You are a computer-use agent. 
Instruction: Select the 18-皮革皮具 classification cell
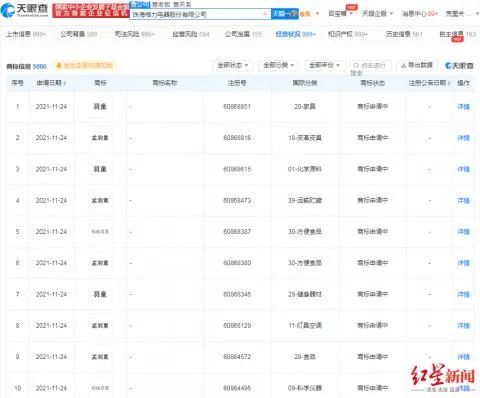pos(305,138)
